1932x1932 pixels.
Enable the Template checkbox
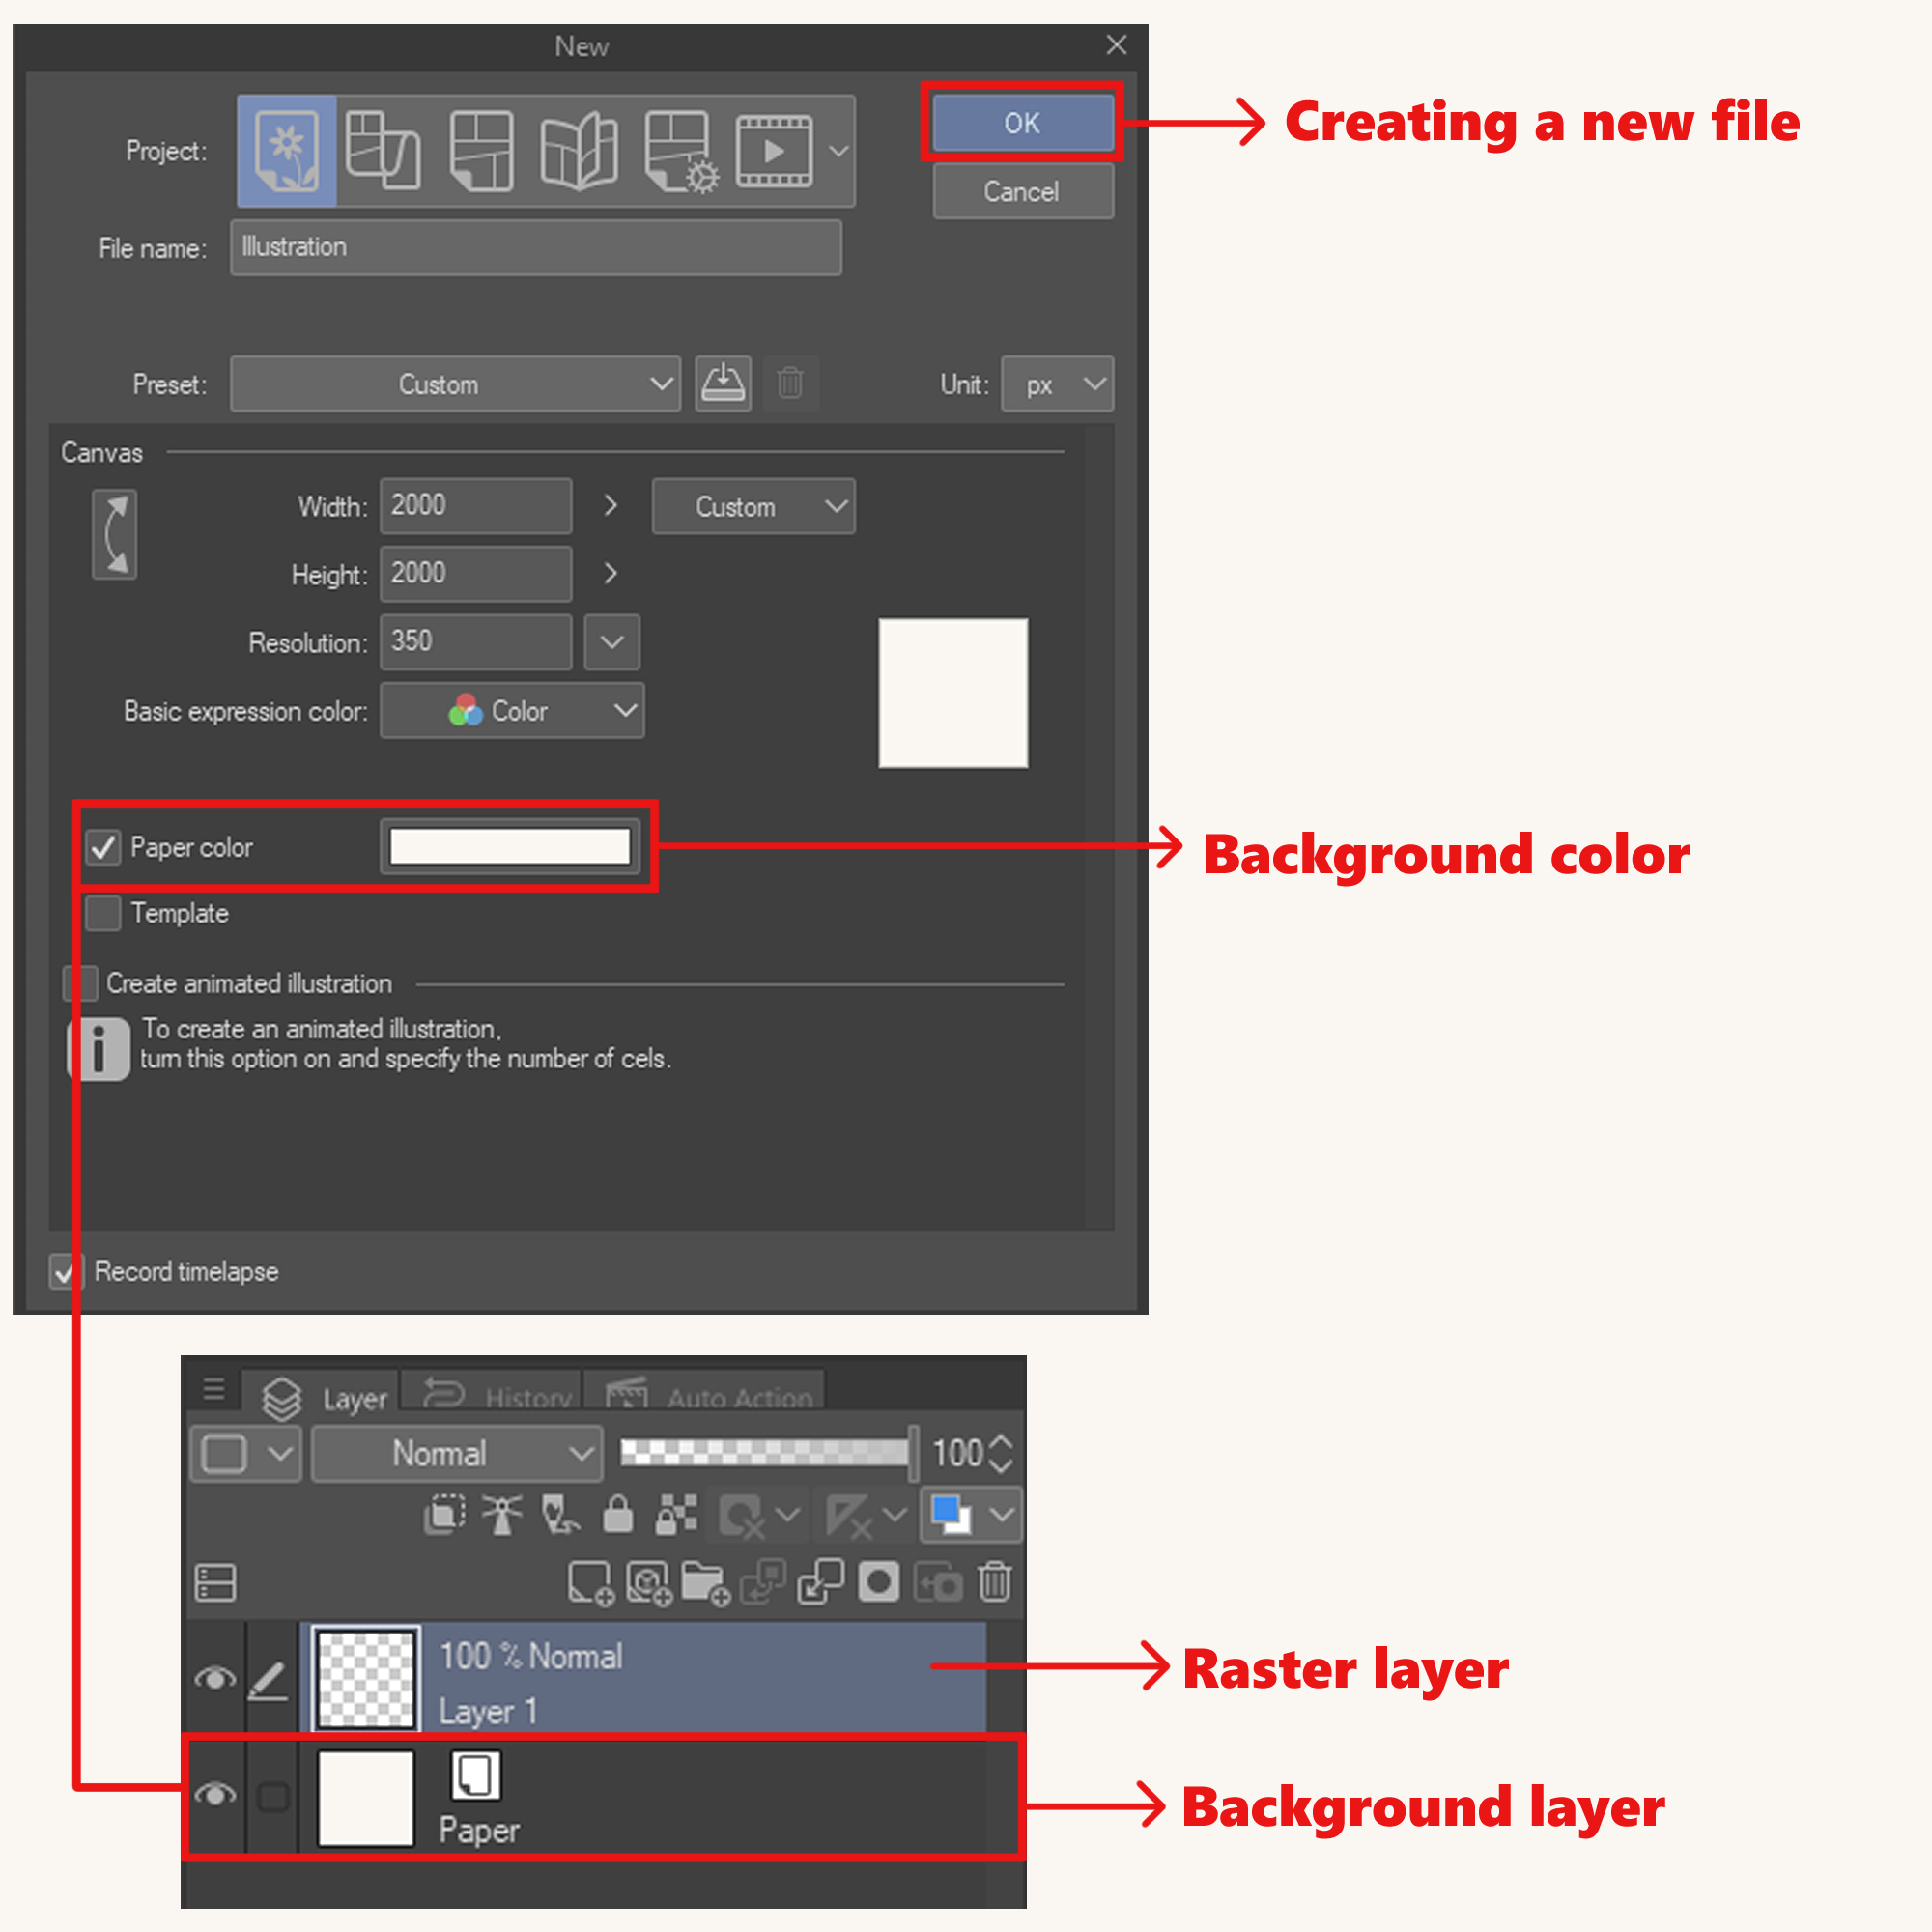(103, 913)
